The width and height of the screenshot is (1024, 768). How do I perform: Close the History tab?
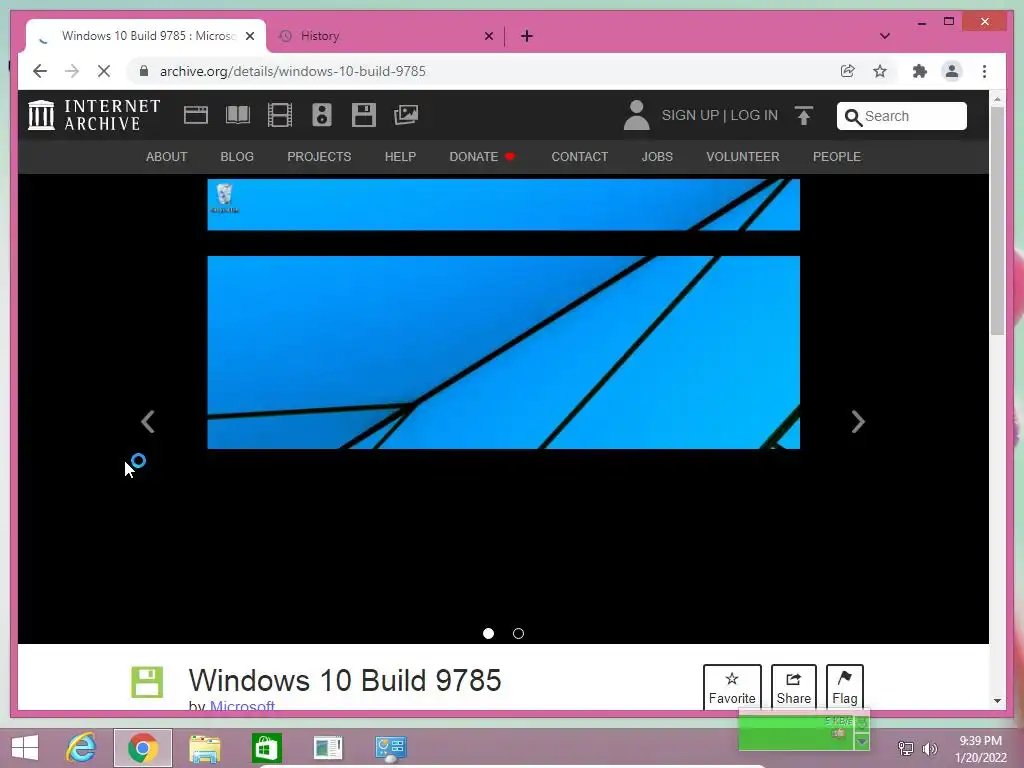coord(488,36)
